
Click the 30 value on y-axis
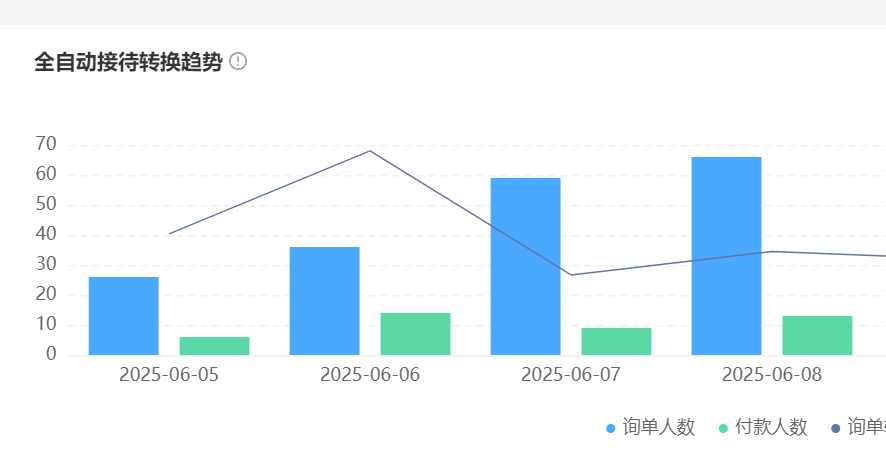coord(46,264)
